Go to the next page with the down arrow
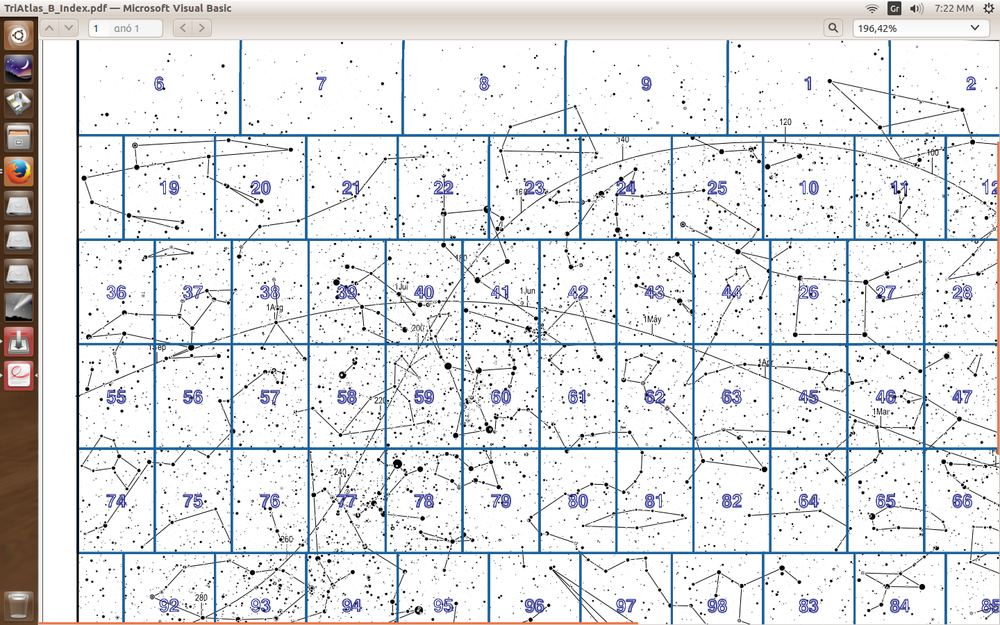The width and height of the screenshot is (1000, 625). (68, 28)
